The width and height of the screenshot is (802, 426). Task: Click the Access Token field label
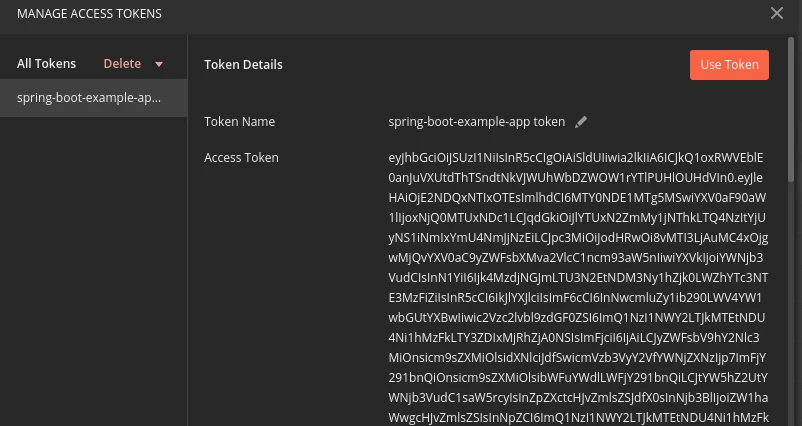point(241,158)
